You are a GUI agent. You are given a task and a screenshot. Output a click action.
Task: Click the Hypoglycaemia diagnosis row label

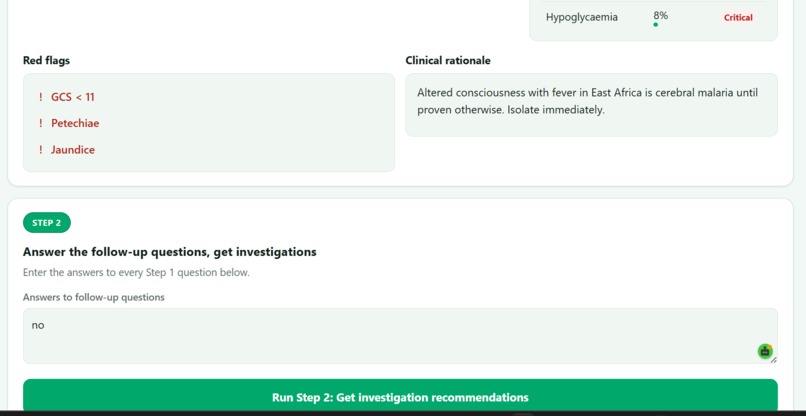click(x=582, y=17)
